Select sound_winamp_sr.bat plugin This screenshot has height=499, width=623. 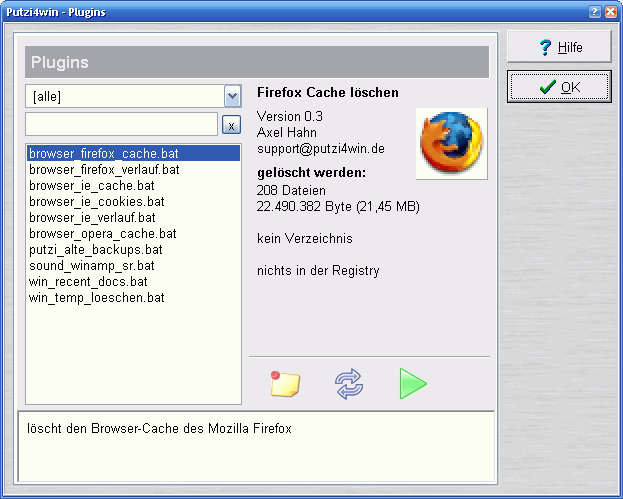coord(134,265)
